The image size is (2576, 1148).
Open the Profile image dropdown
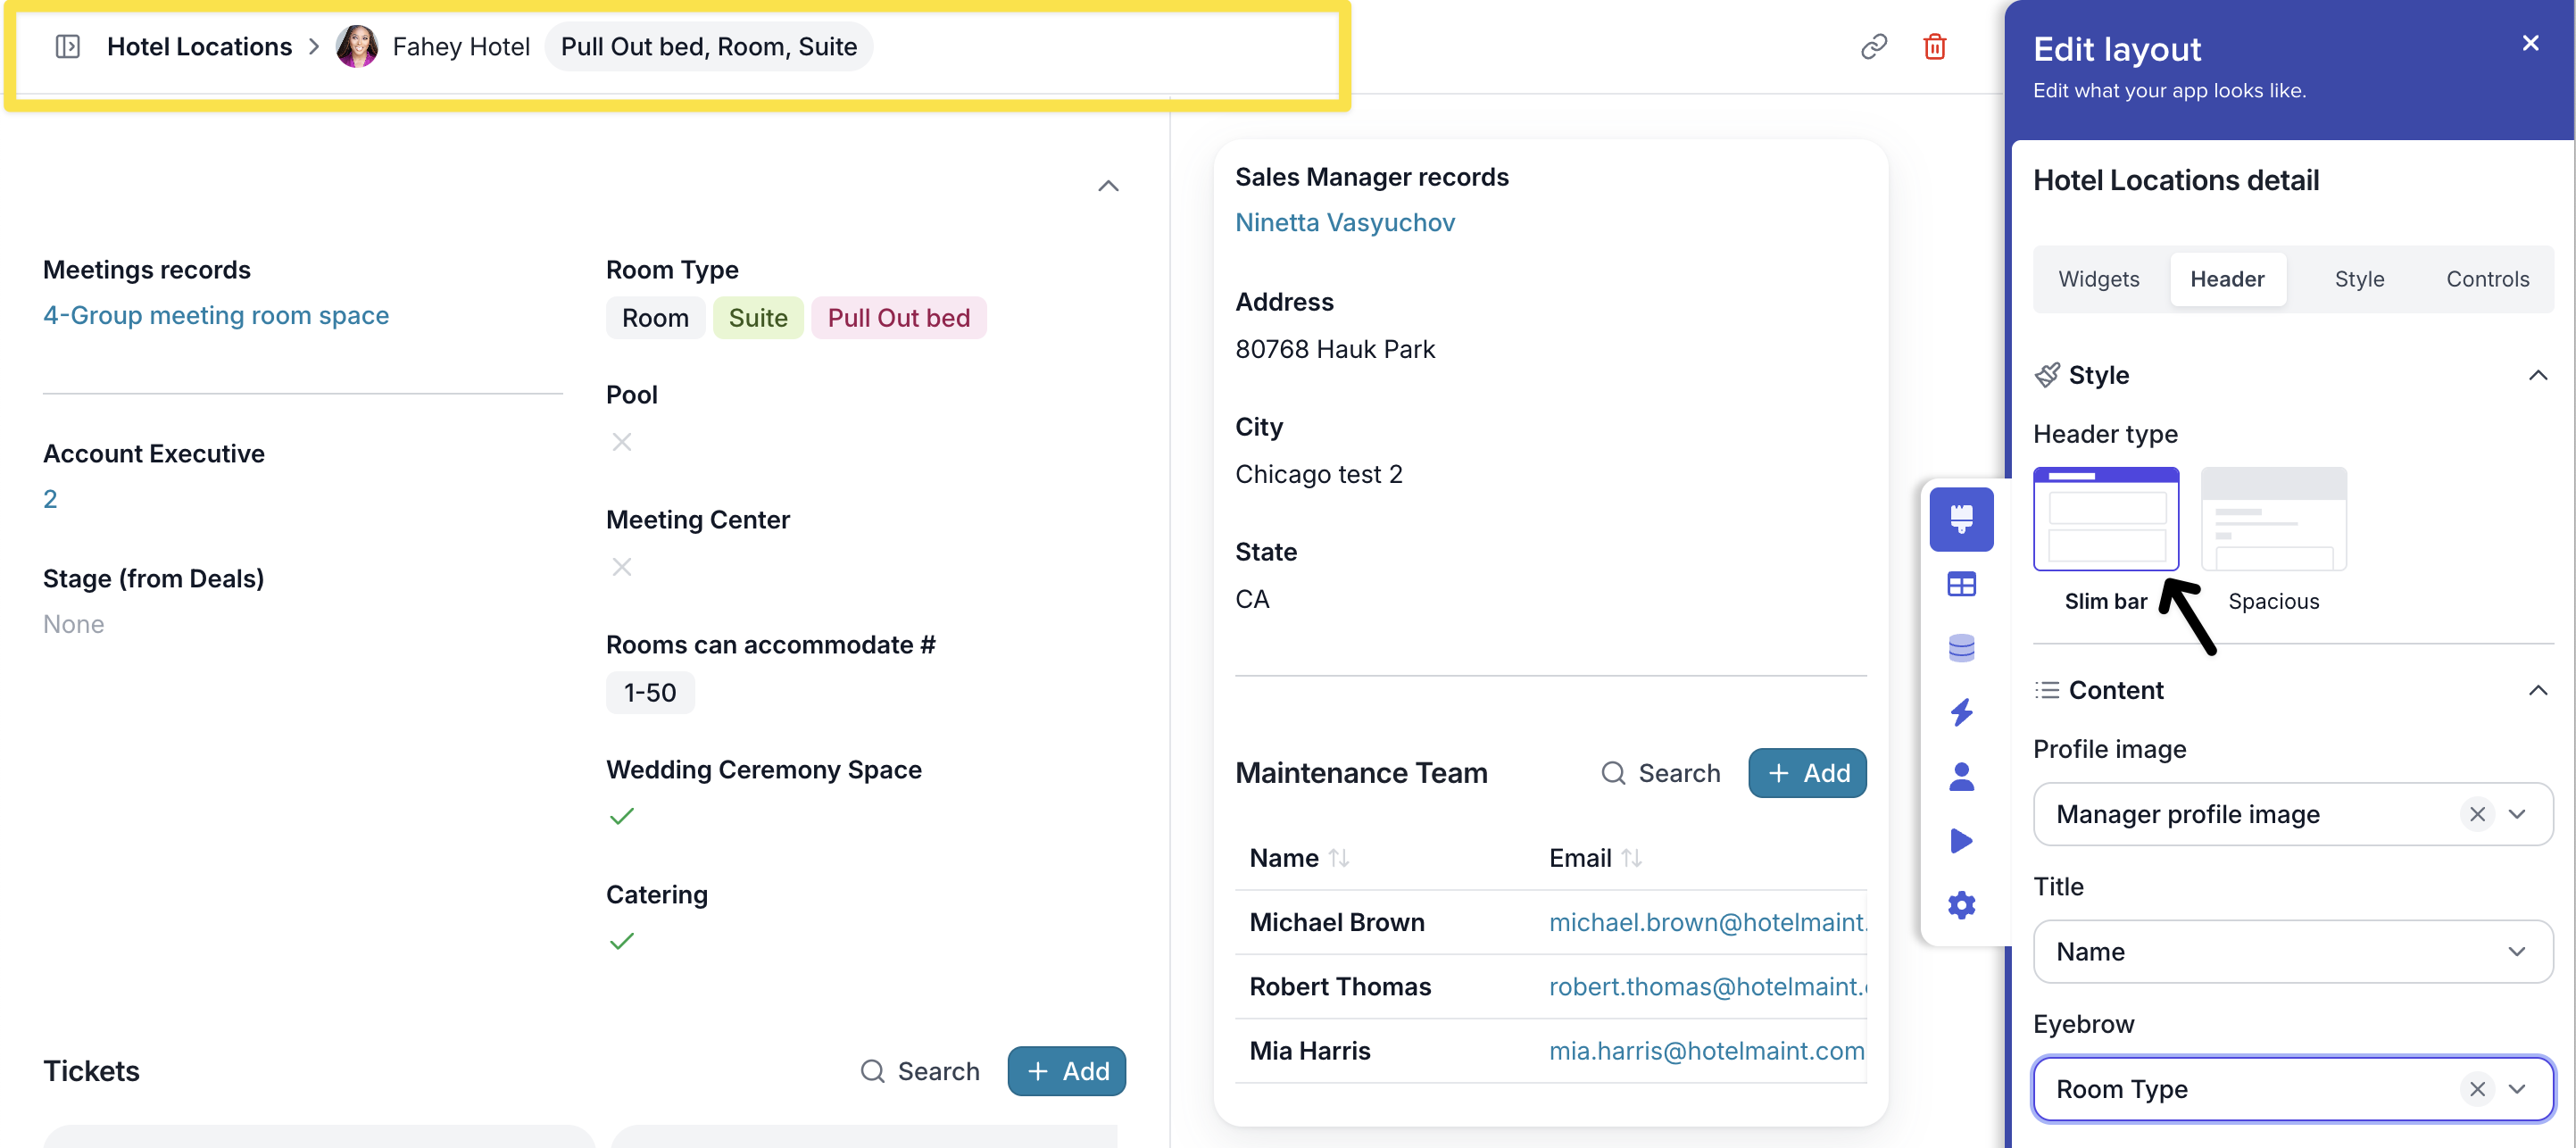(2516, 814)
